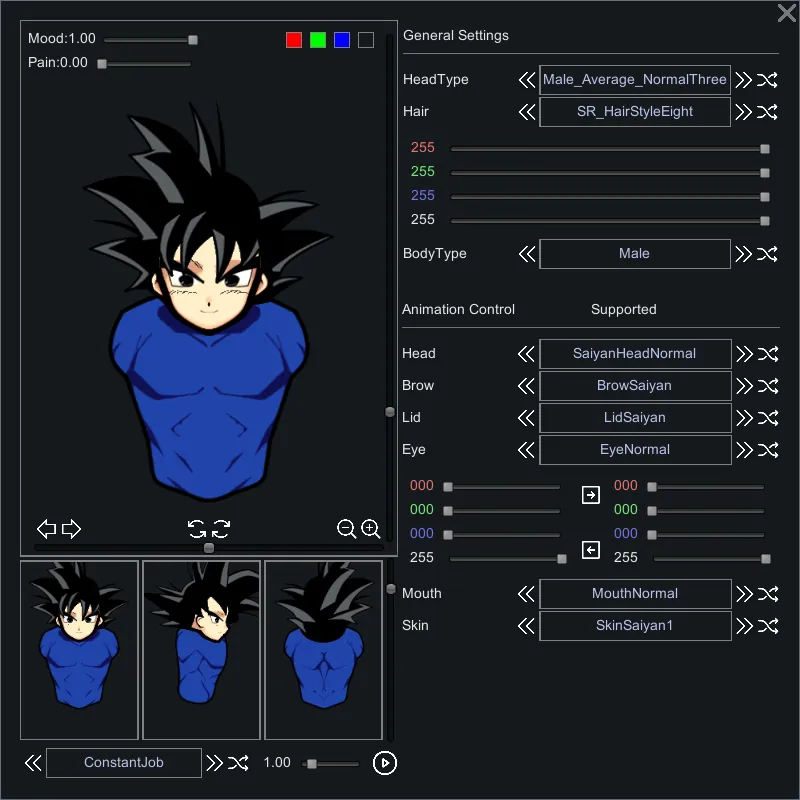Copy right eye color to left

tap(590, 550)
